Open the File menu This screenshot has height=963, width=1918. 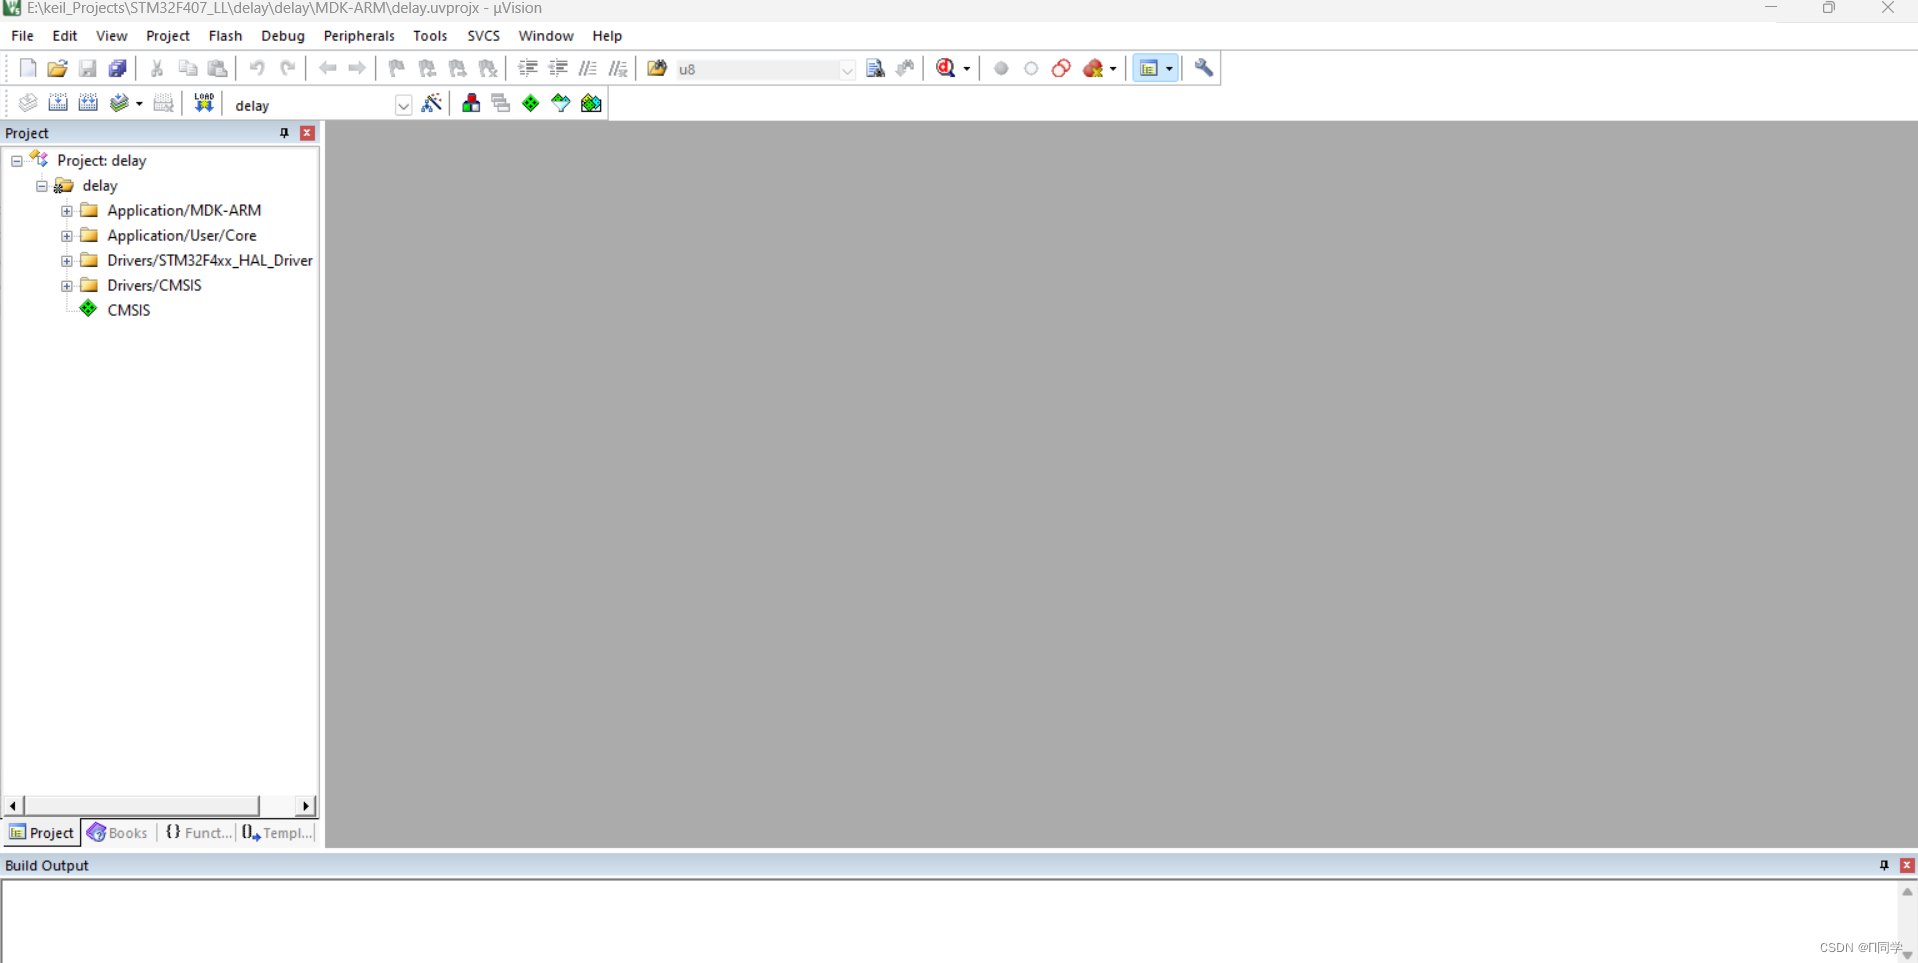pyautogui.click(x=22, y=36)
